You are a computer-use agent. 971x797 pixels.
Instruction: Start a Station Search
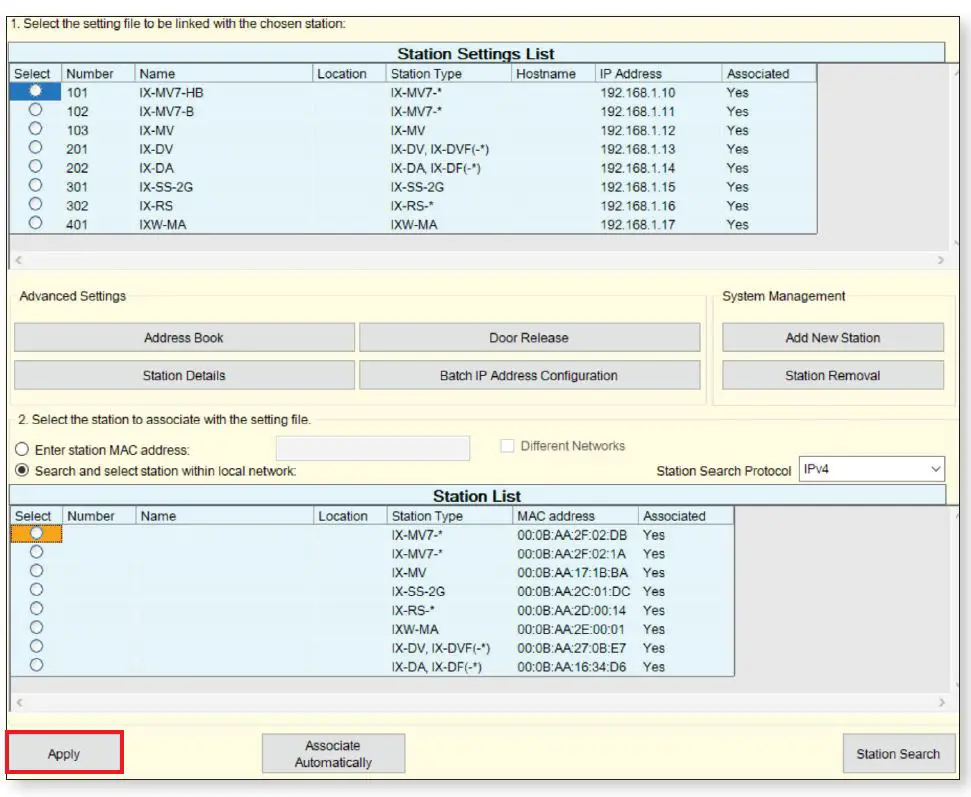[897, 754]
